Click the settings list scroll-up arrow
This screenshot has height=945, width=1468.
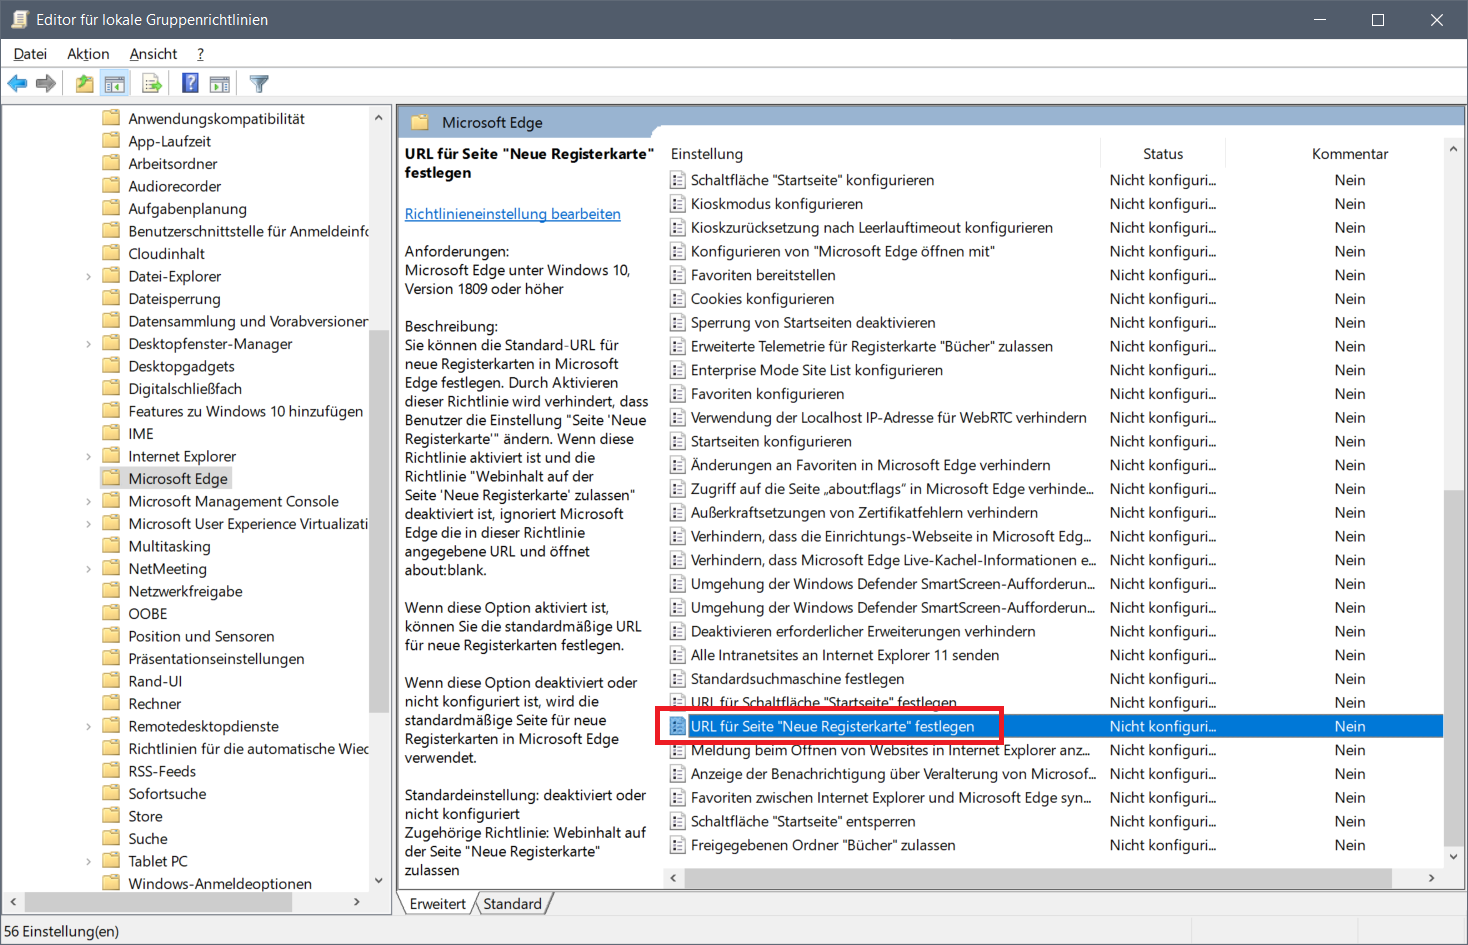(x=1453, y=149)
